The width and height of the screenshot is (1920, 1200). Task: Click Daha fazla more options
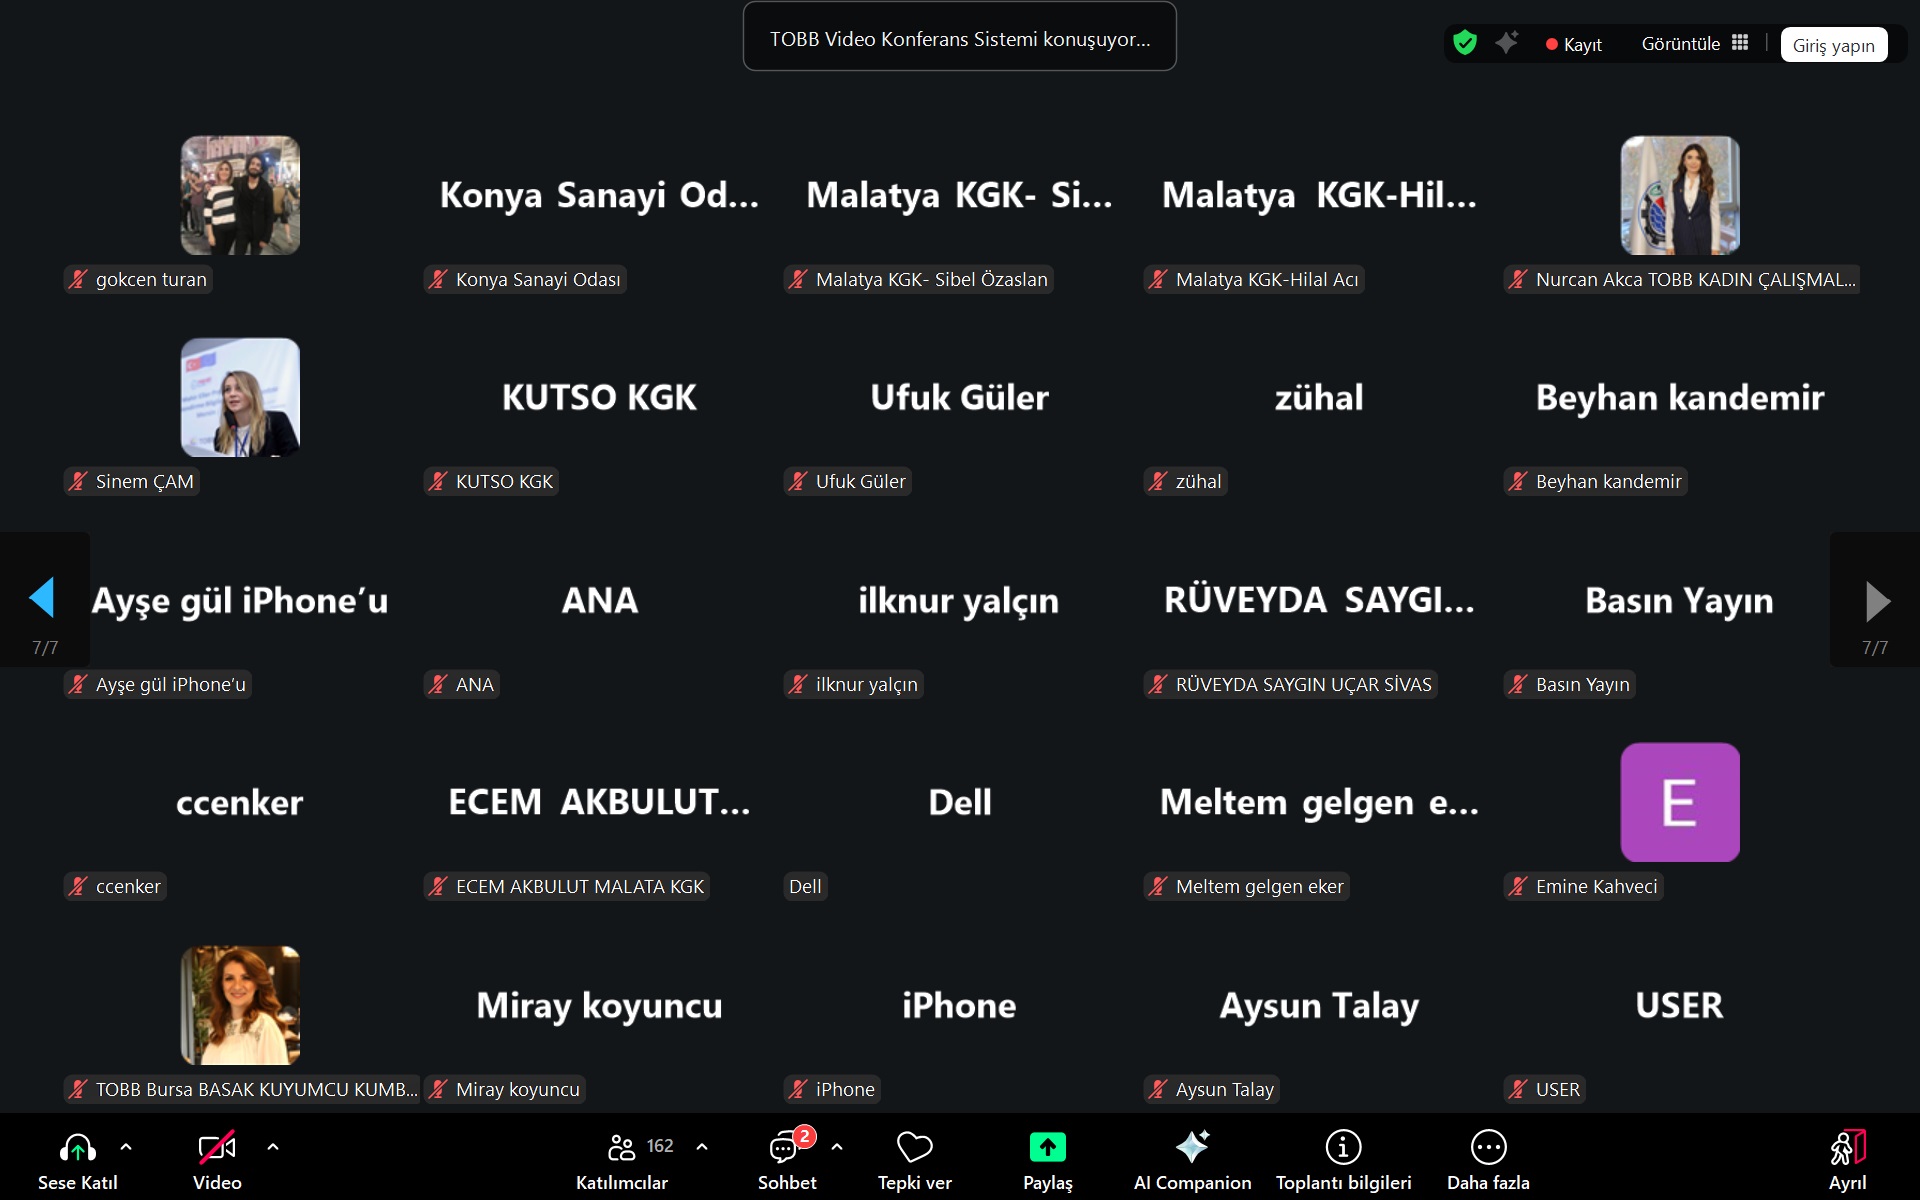click(1488, 1160)
